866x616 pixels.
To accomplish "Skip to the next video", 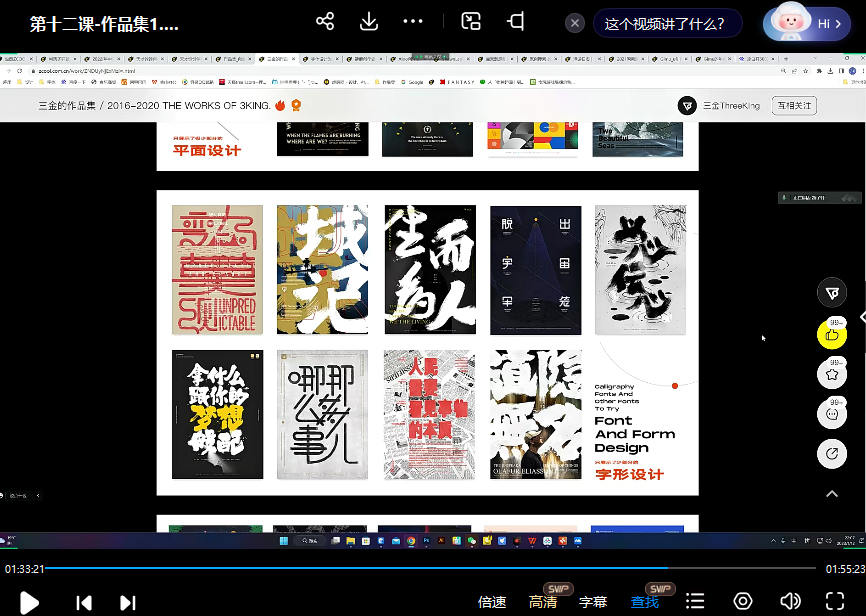I will pyautogui.click(x=128, y=602).
